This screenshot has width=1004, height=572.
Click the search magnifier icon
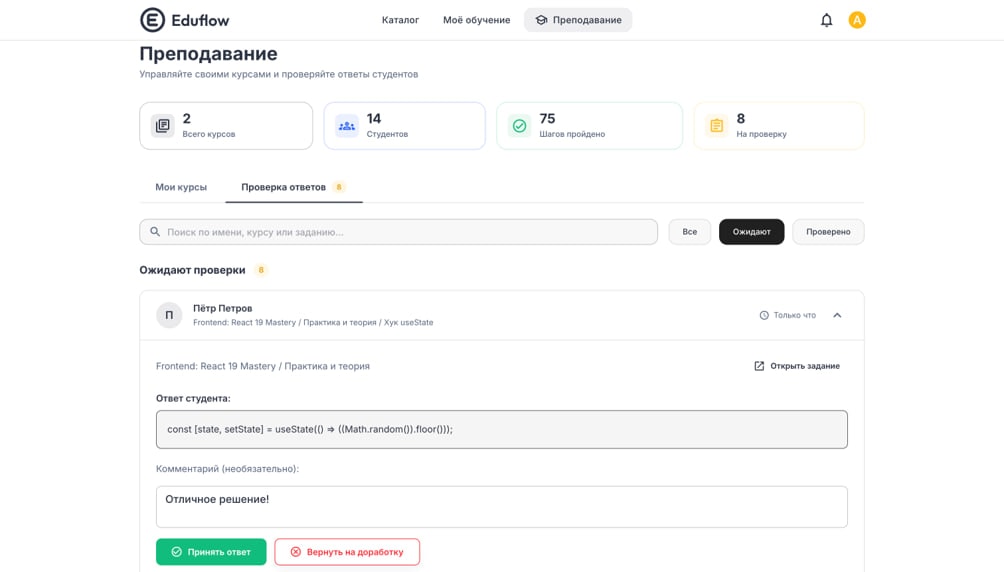[x=155, y=232]
